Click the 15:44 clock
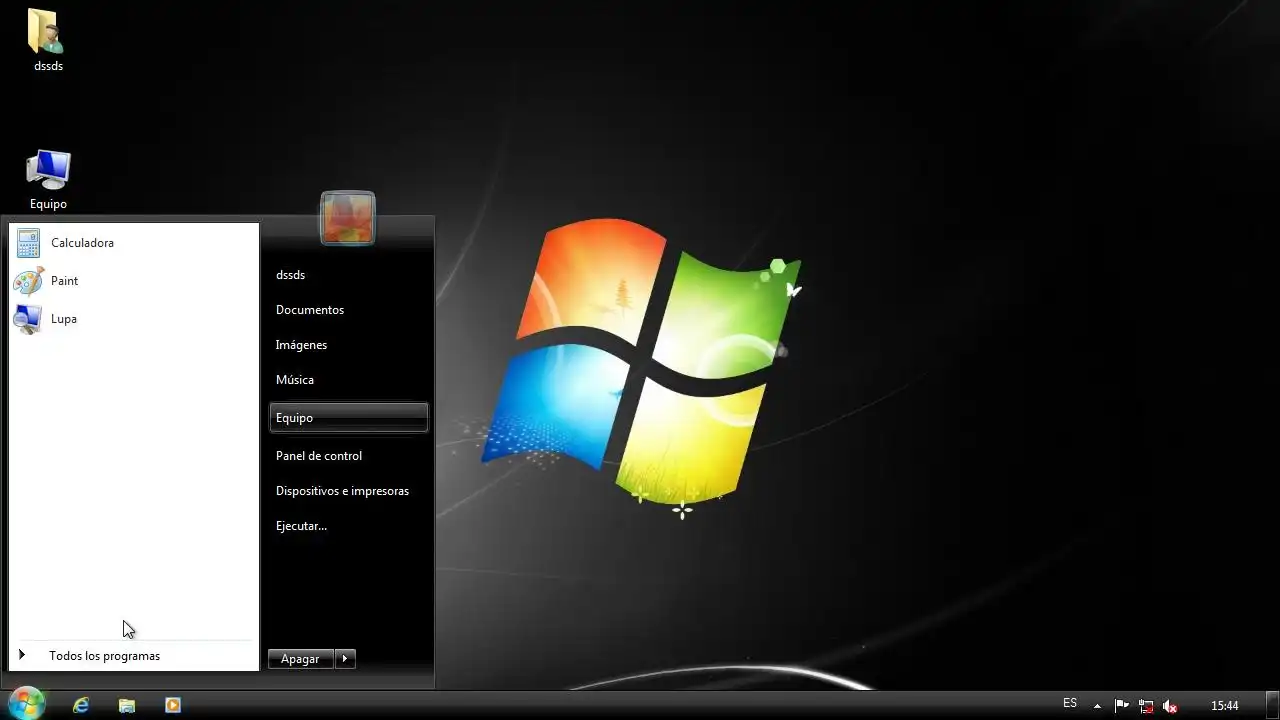 [x=1224, y=706]
